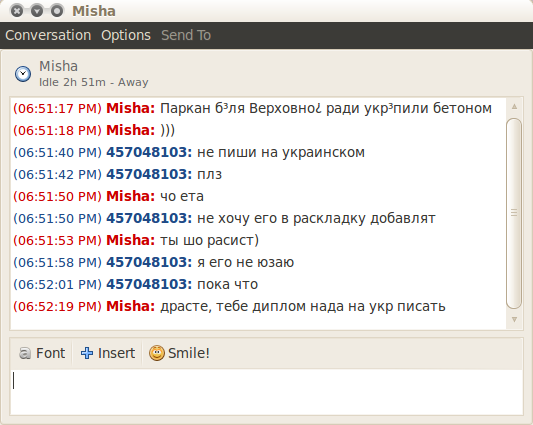Focus the message input text box
The width and height of the screenshot is (533, 425).
pyautogui.click(x=267, y=392)
